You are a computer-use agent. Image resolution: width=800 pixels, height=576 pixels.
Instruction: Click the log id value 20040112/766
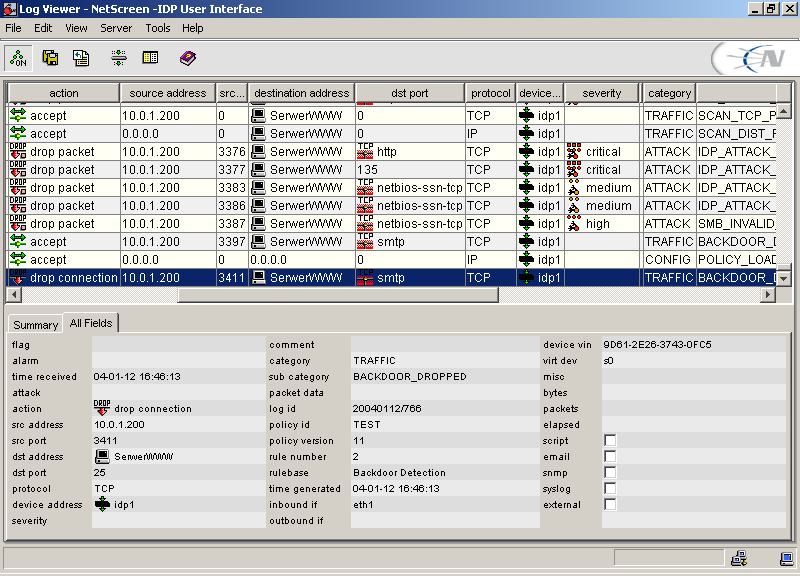387,408
